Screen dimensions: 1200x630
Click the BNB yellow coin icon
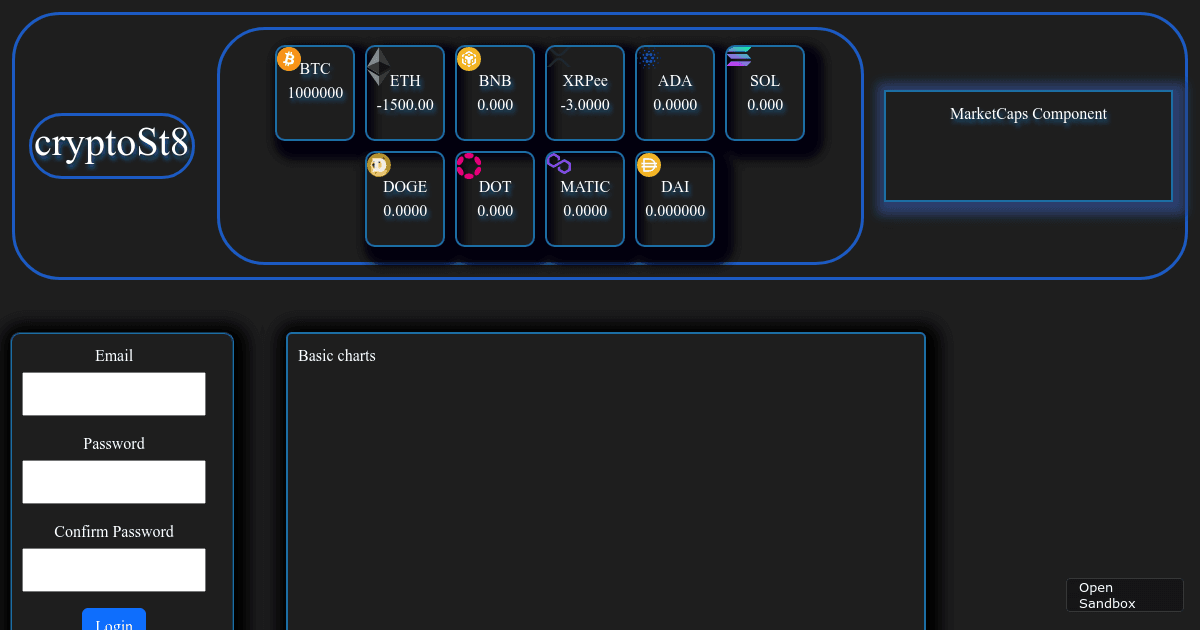pos(469,59)
